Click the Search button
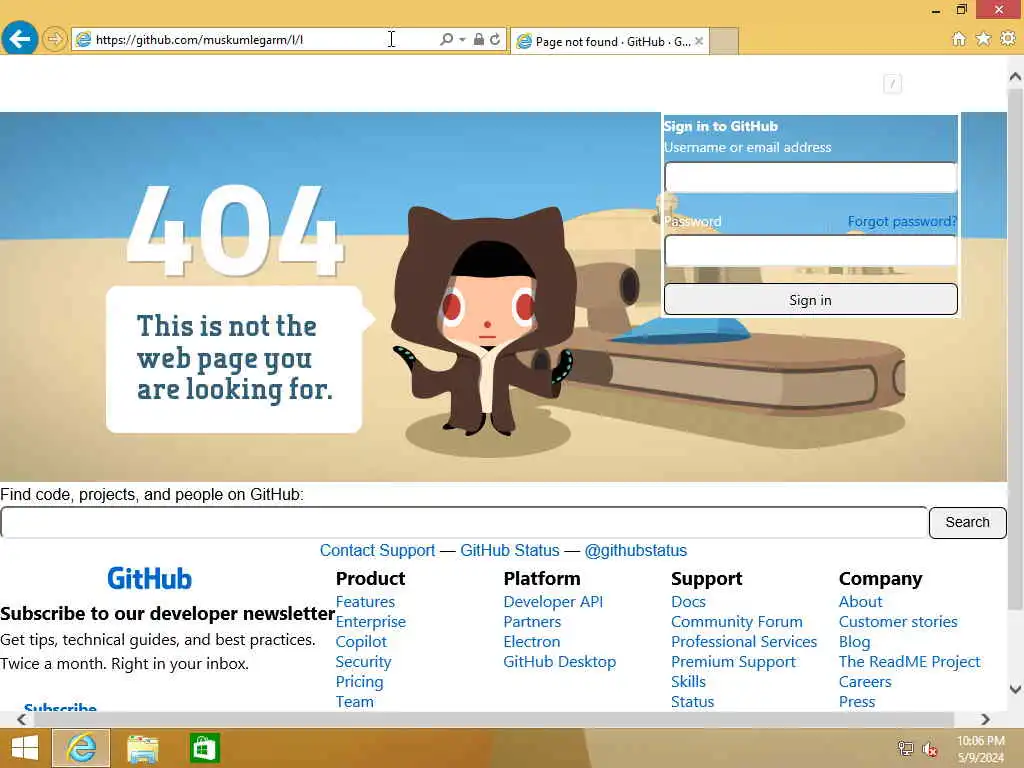Image resolution: width=1024 pixels, height=768 pixels. click(x=967, y=522)
